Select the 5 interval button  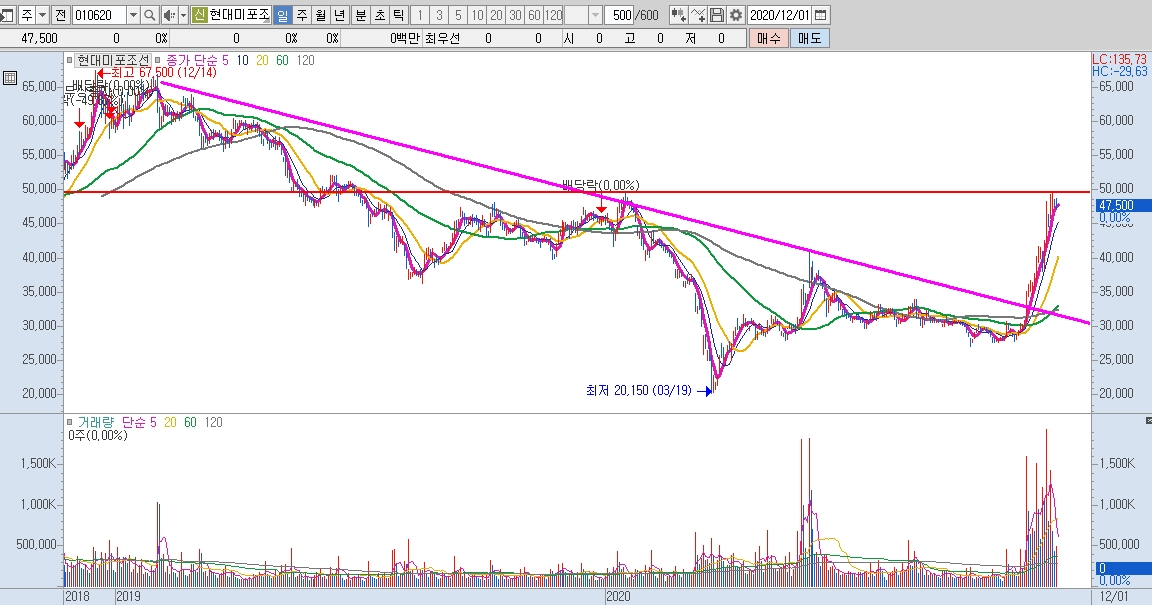458,15
